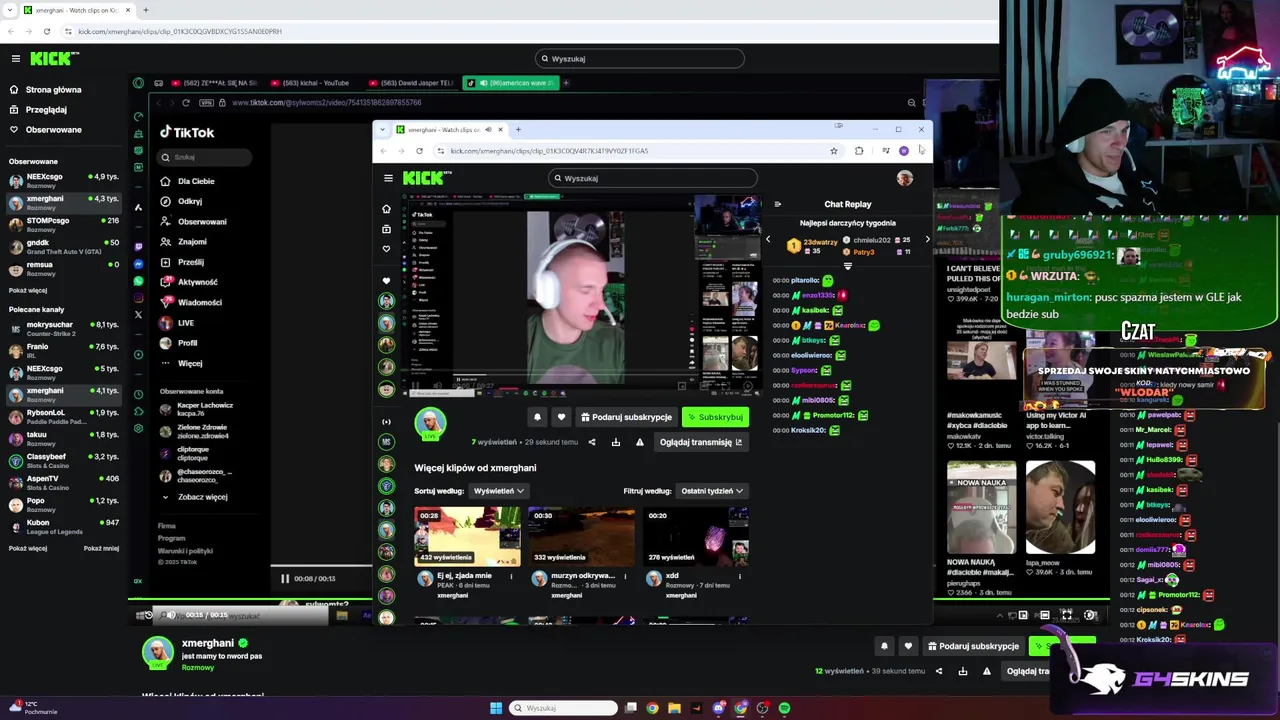Open Classybeef recommended channel

tap(64, 460)
